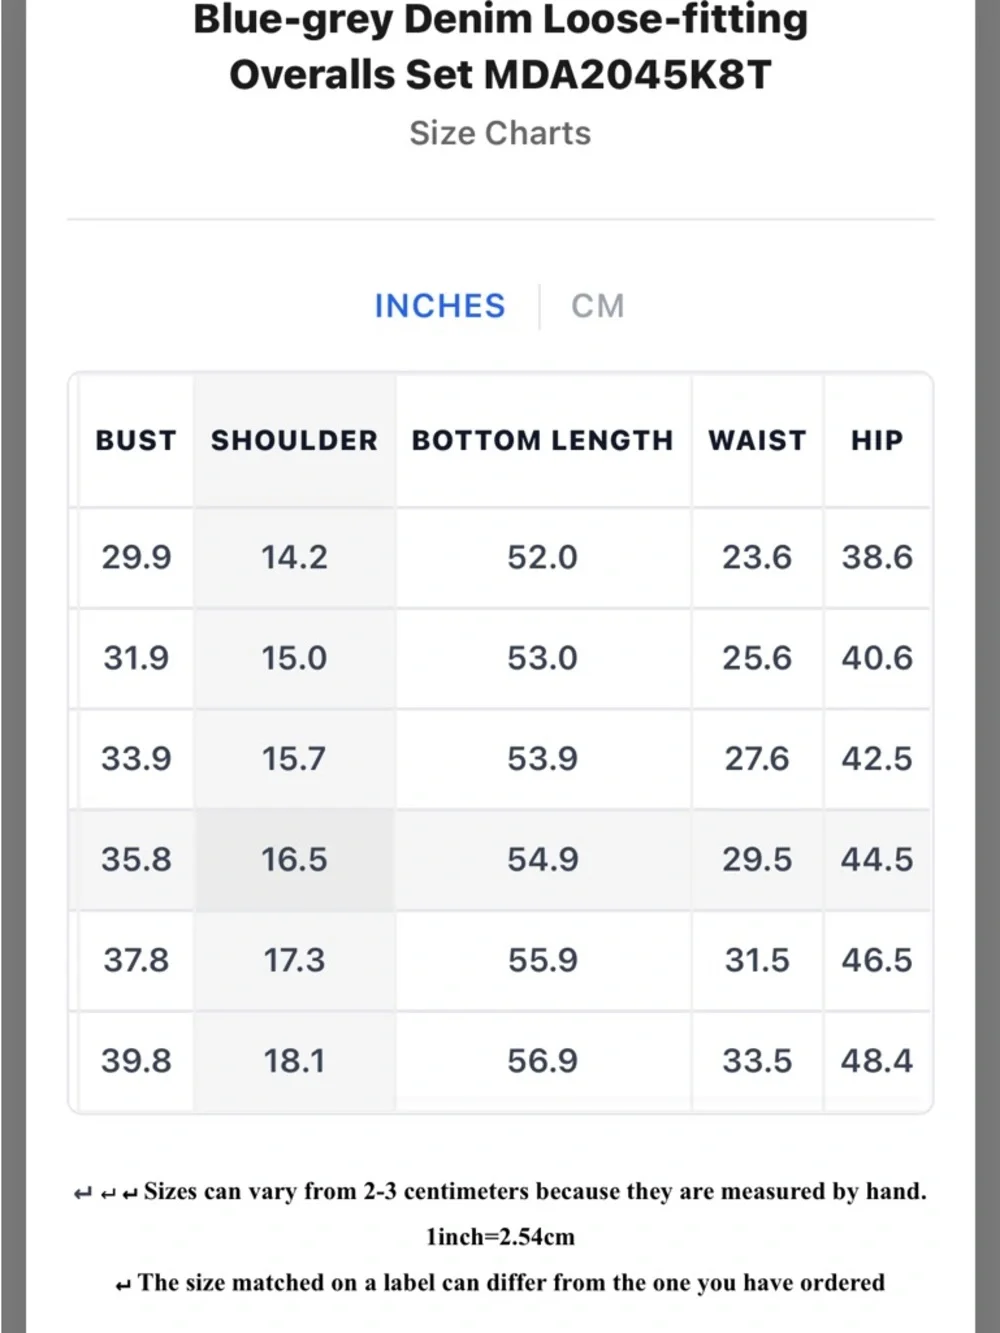1000x1333 pixels.
Task: Switch to the INCHES unit tab
Action: [x=440, y=306]
